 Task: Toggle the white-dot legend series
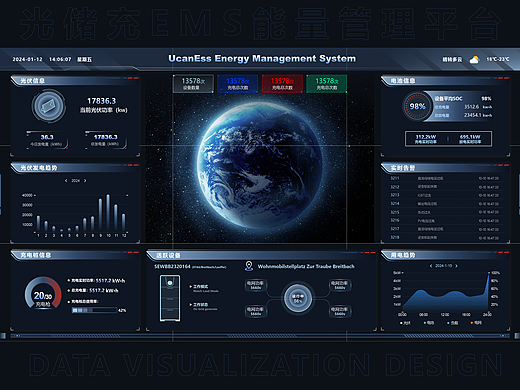pyautogui.click(x=405, y=323)
